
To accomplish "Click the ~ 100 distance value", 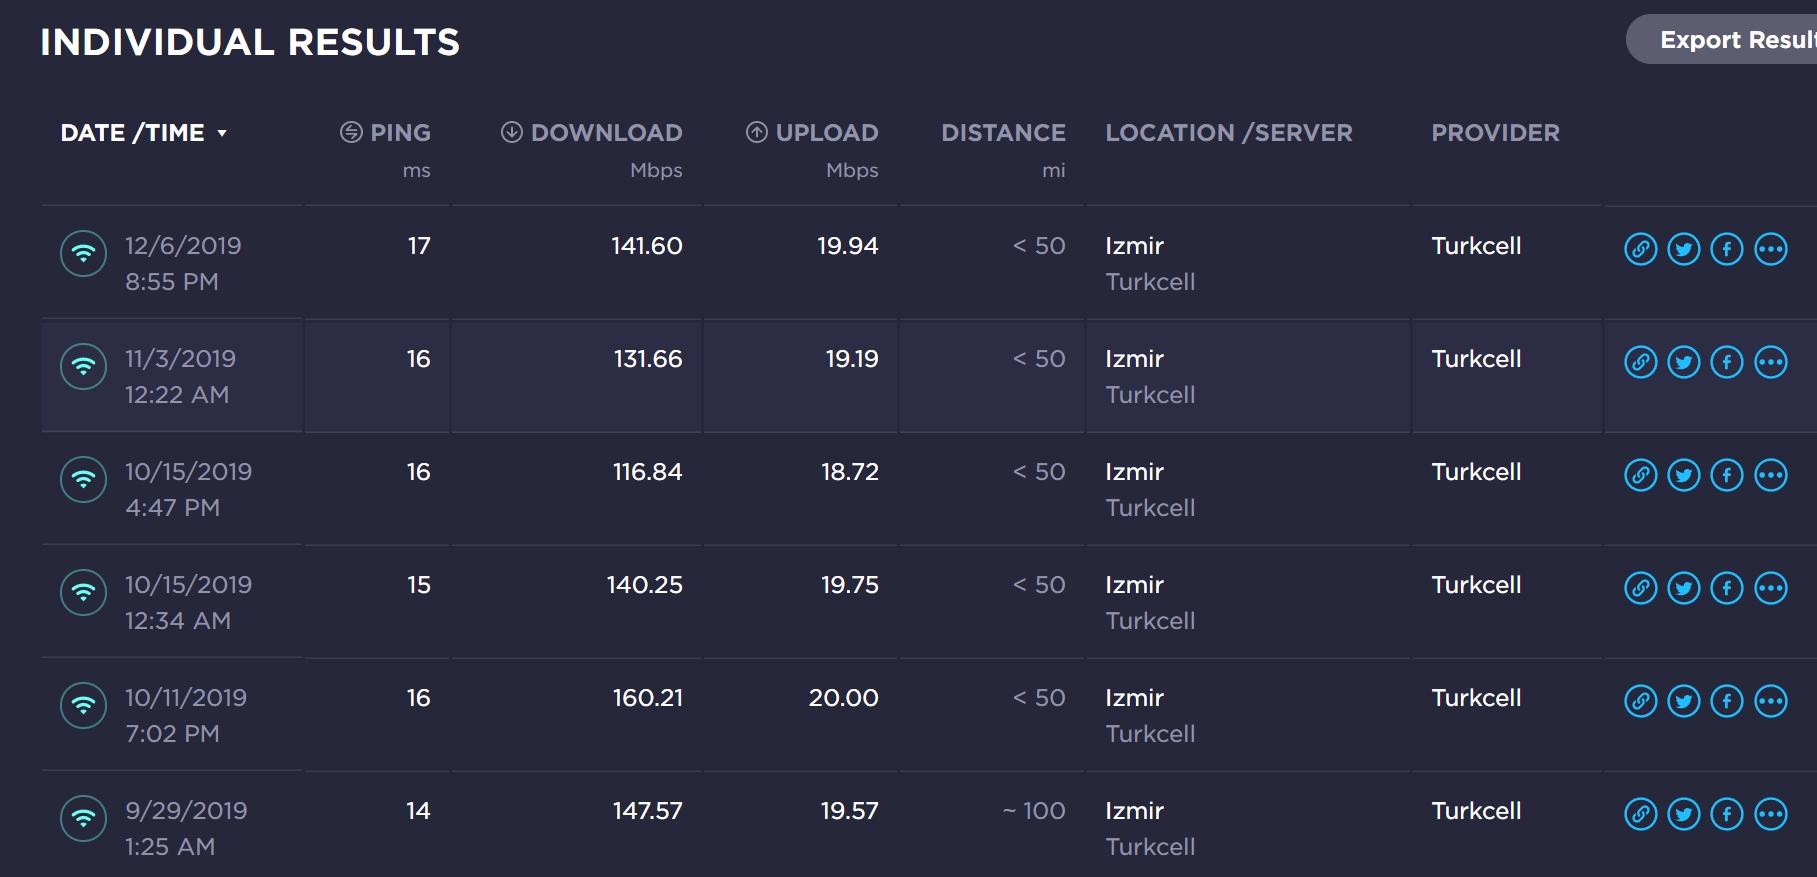I will 1034,811.
